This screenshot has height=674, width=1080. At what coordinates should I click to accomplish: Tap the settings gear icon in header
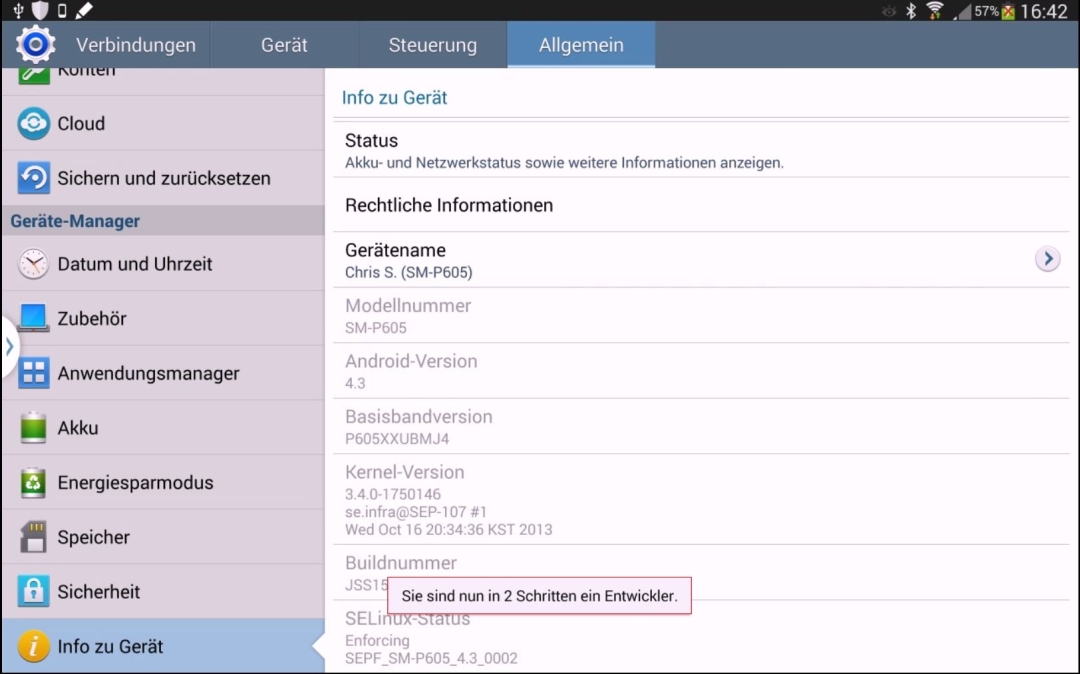[35, 45]
